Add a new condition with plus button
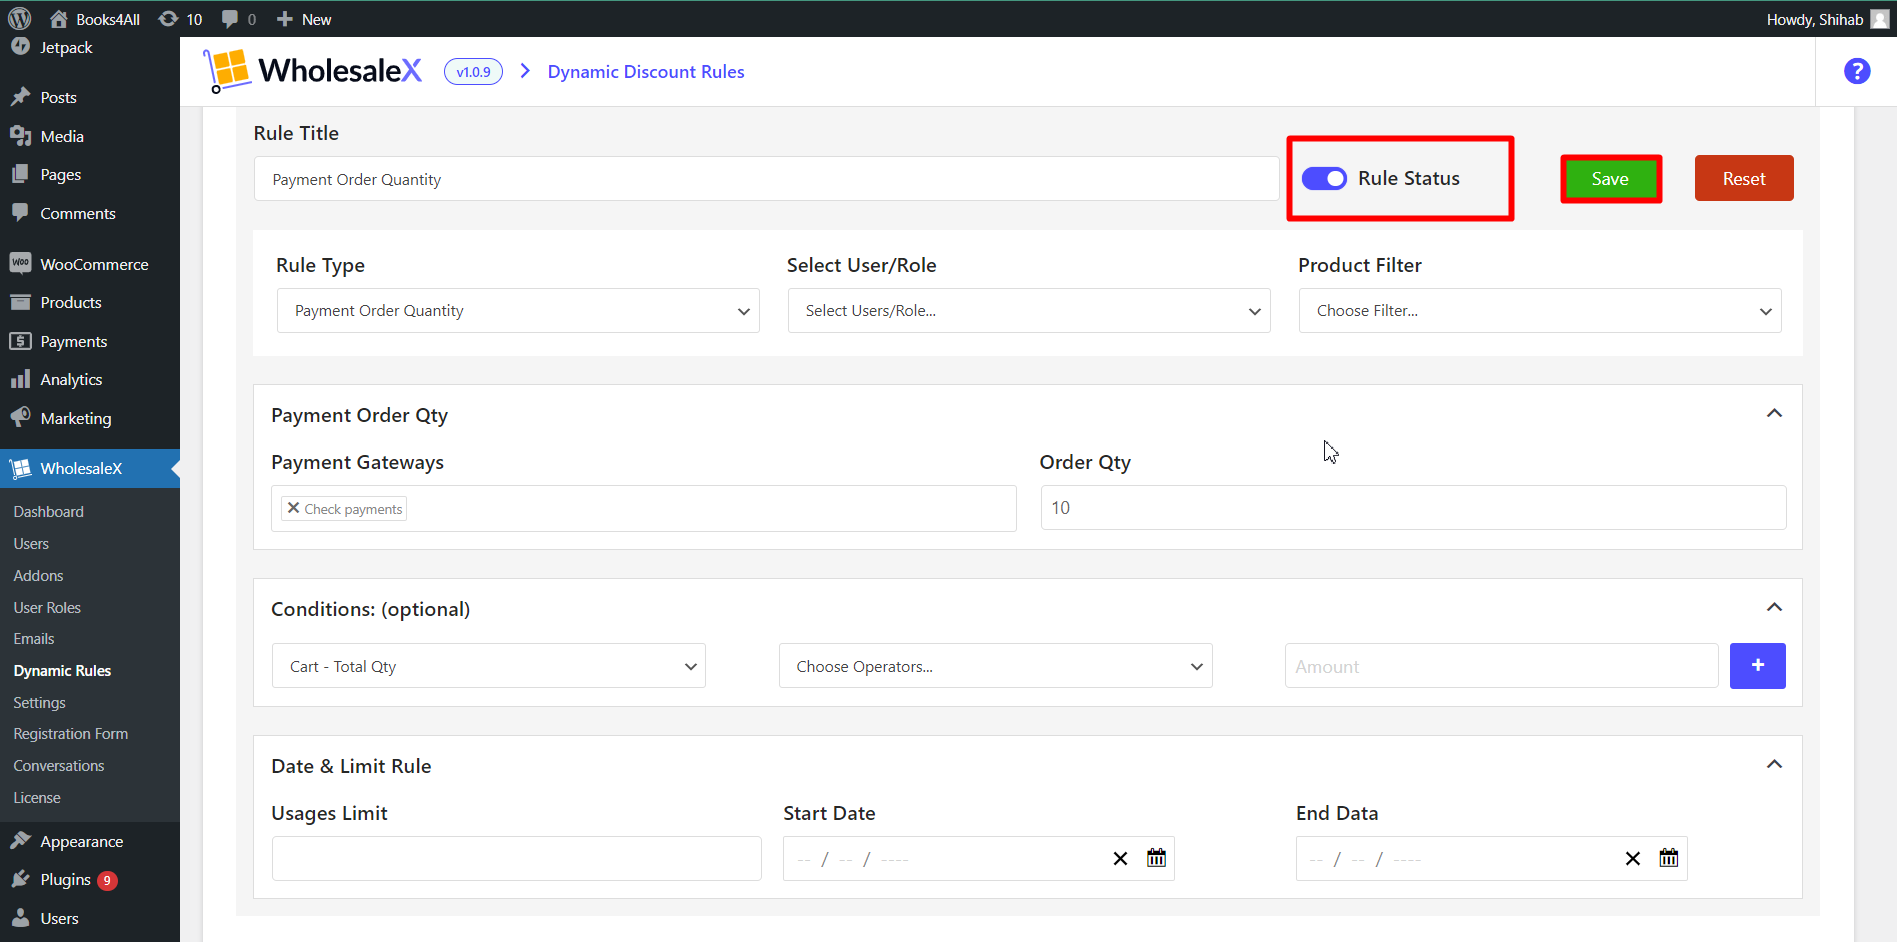This screenshot has width=1897, height=942. pyautogui.click(x=1757, y=666)
